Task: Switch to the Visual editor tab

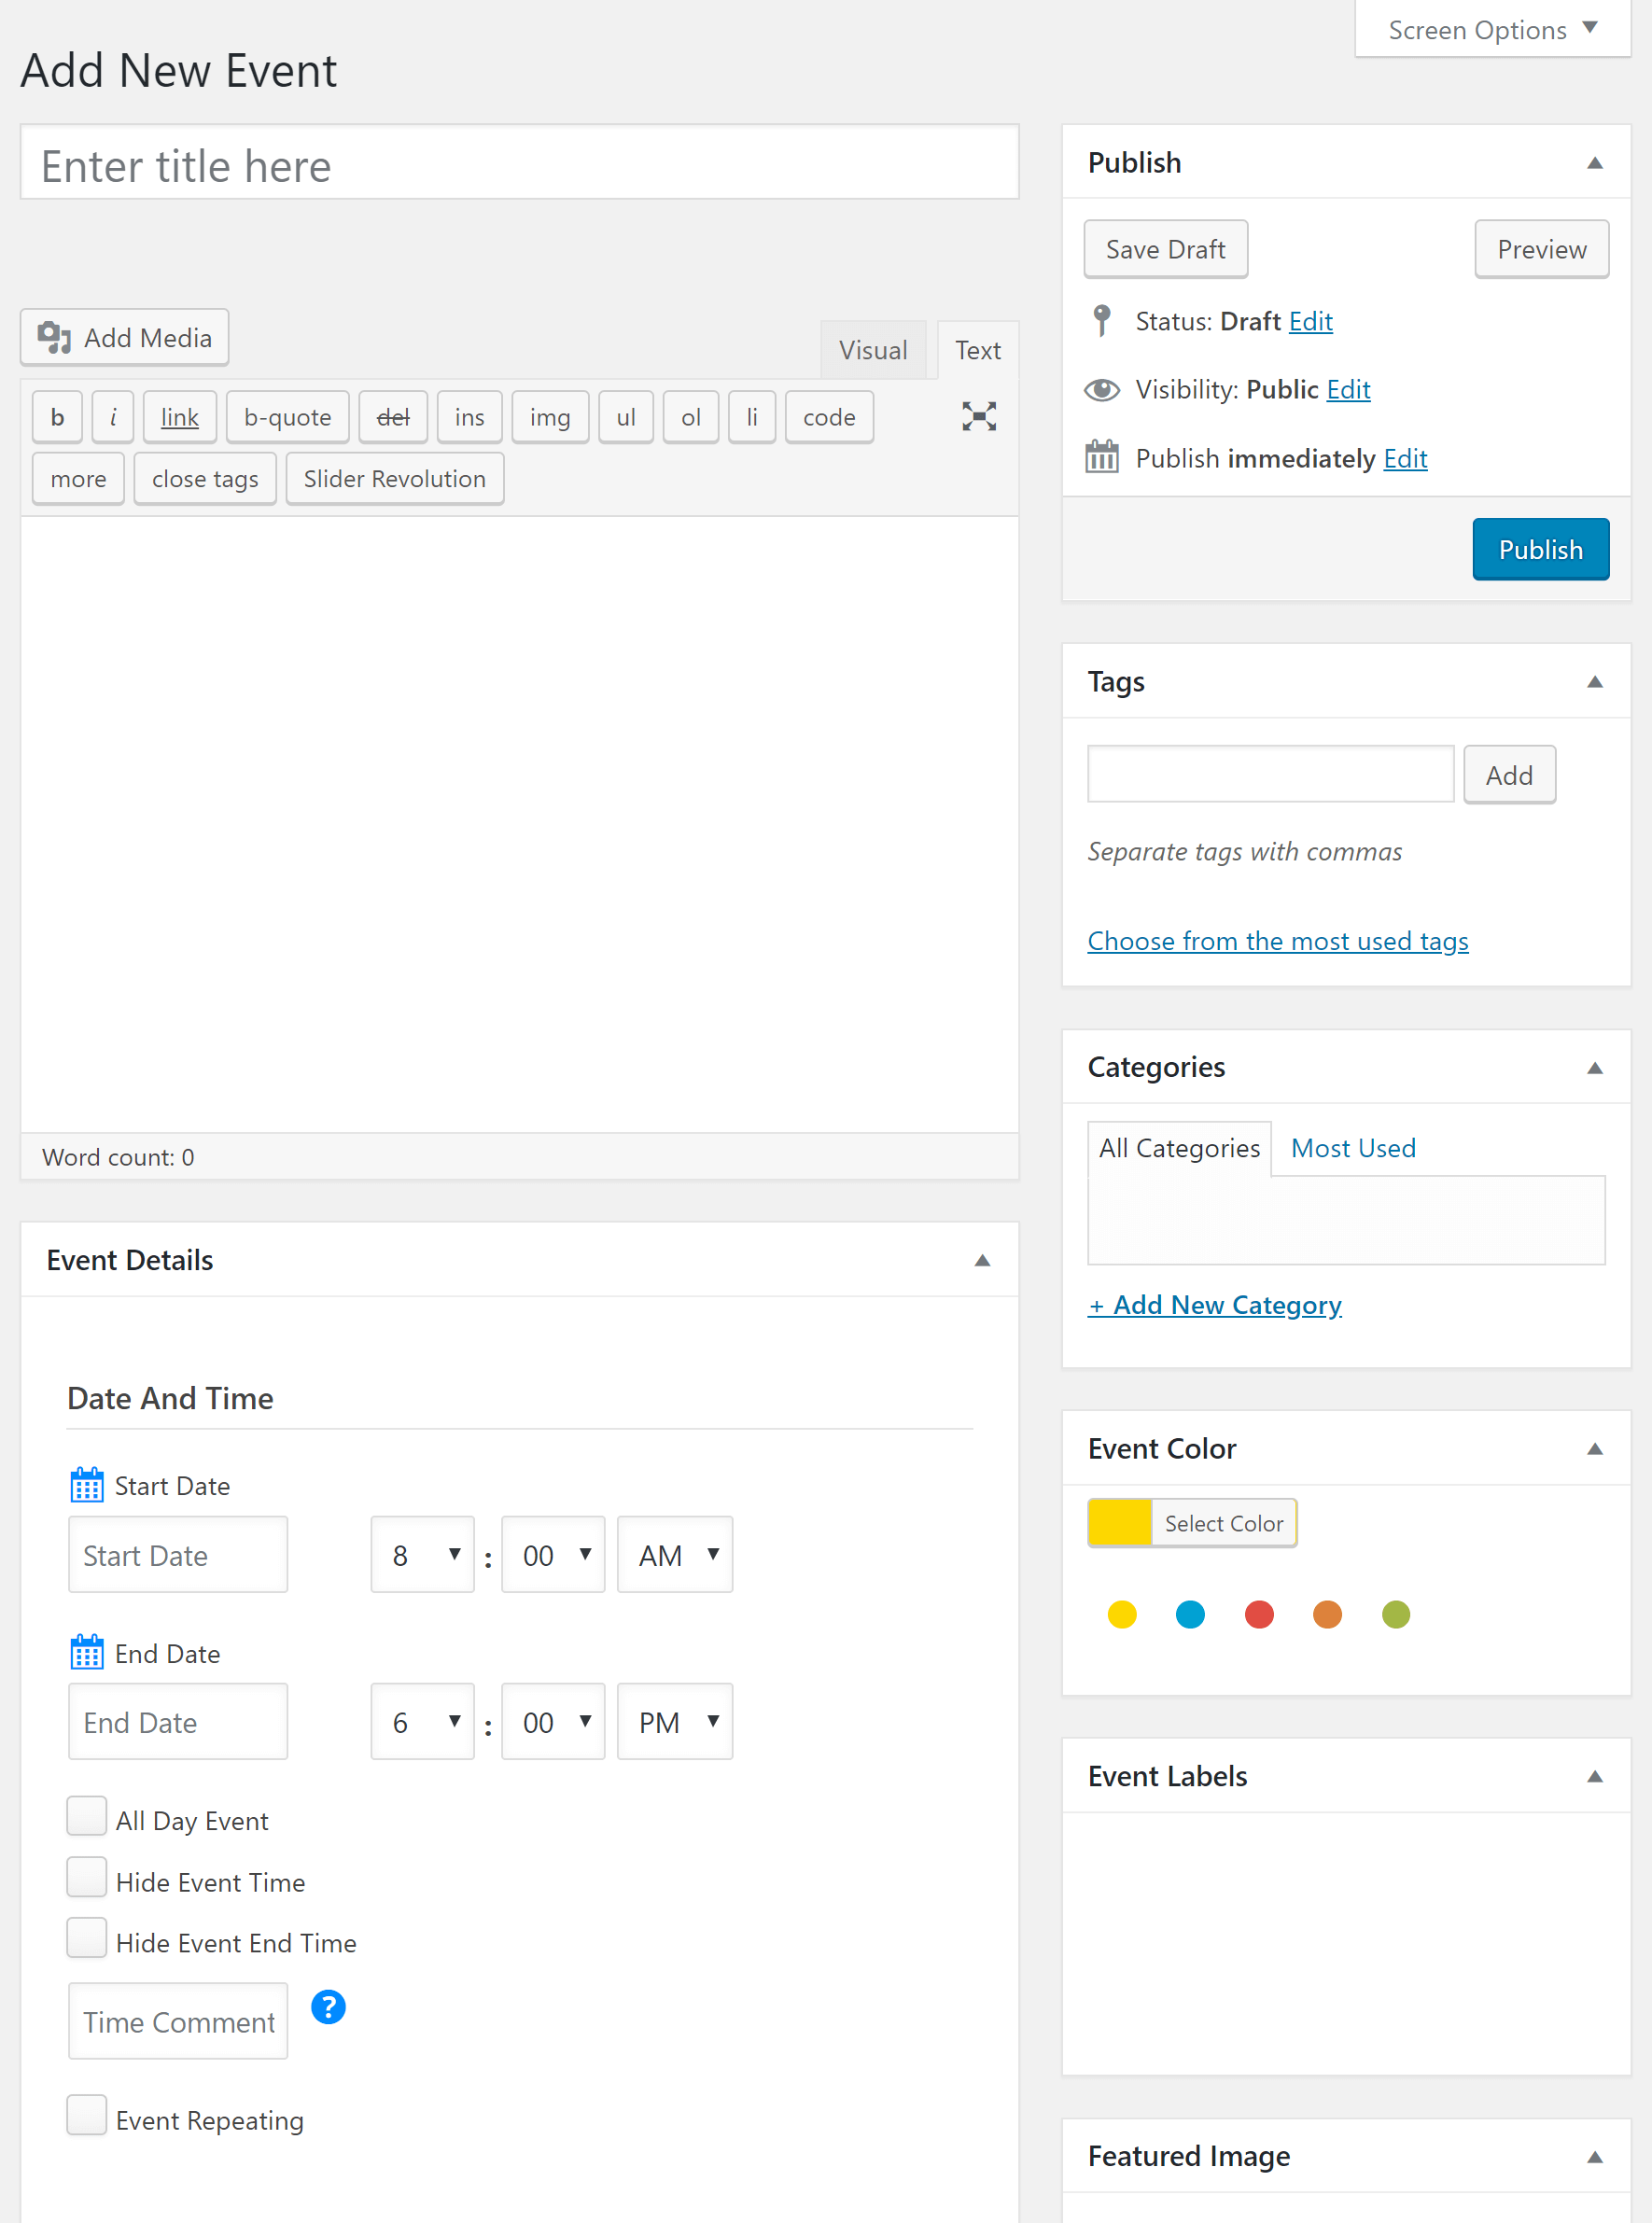Action: (x=872, y=350)
